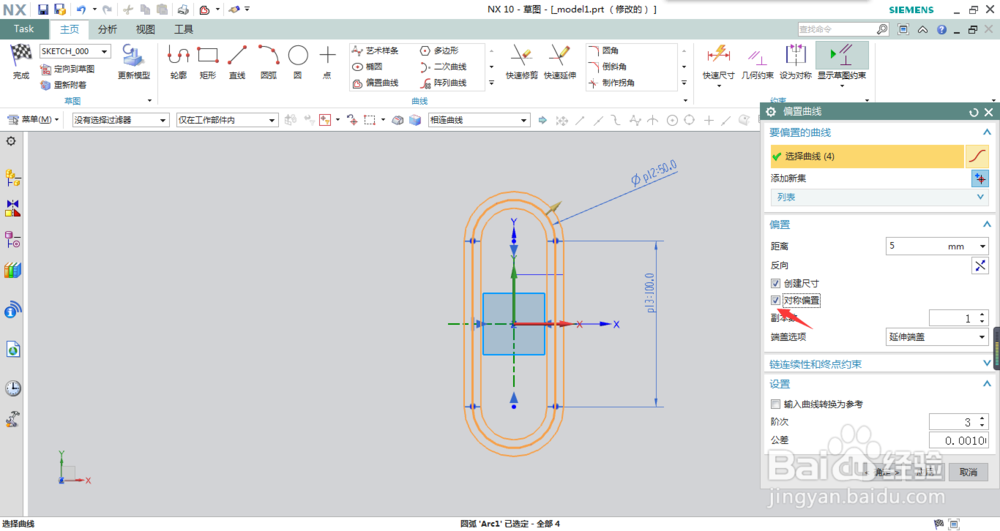Open the 距离 mm units dropdown arrow

click(982, 246)
